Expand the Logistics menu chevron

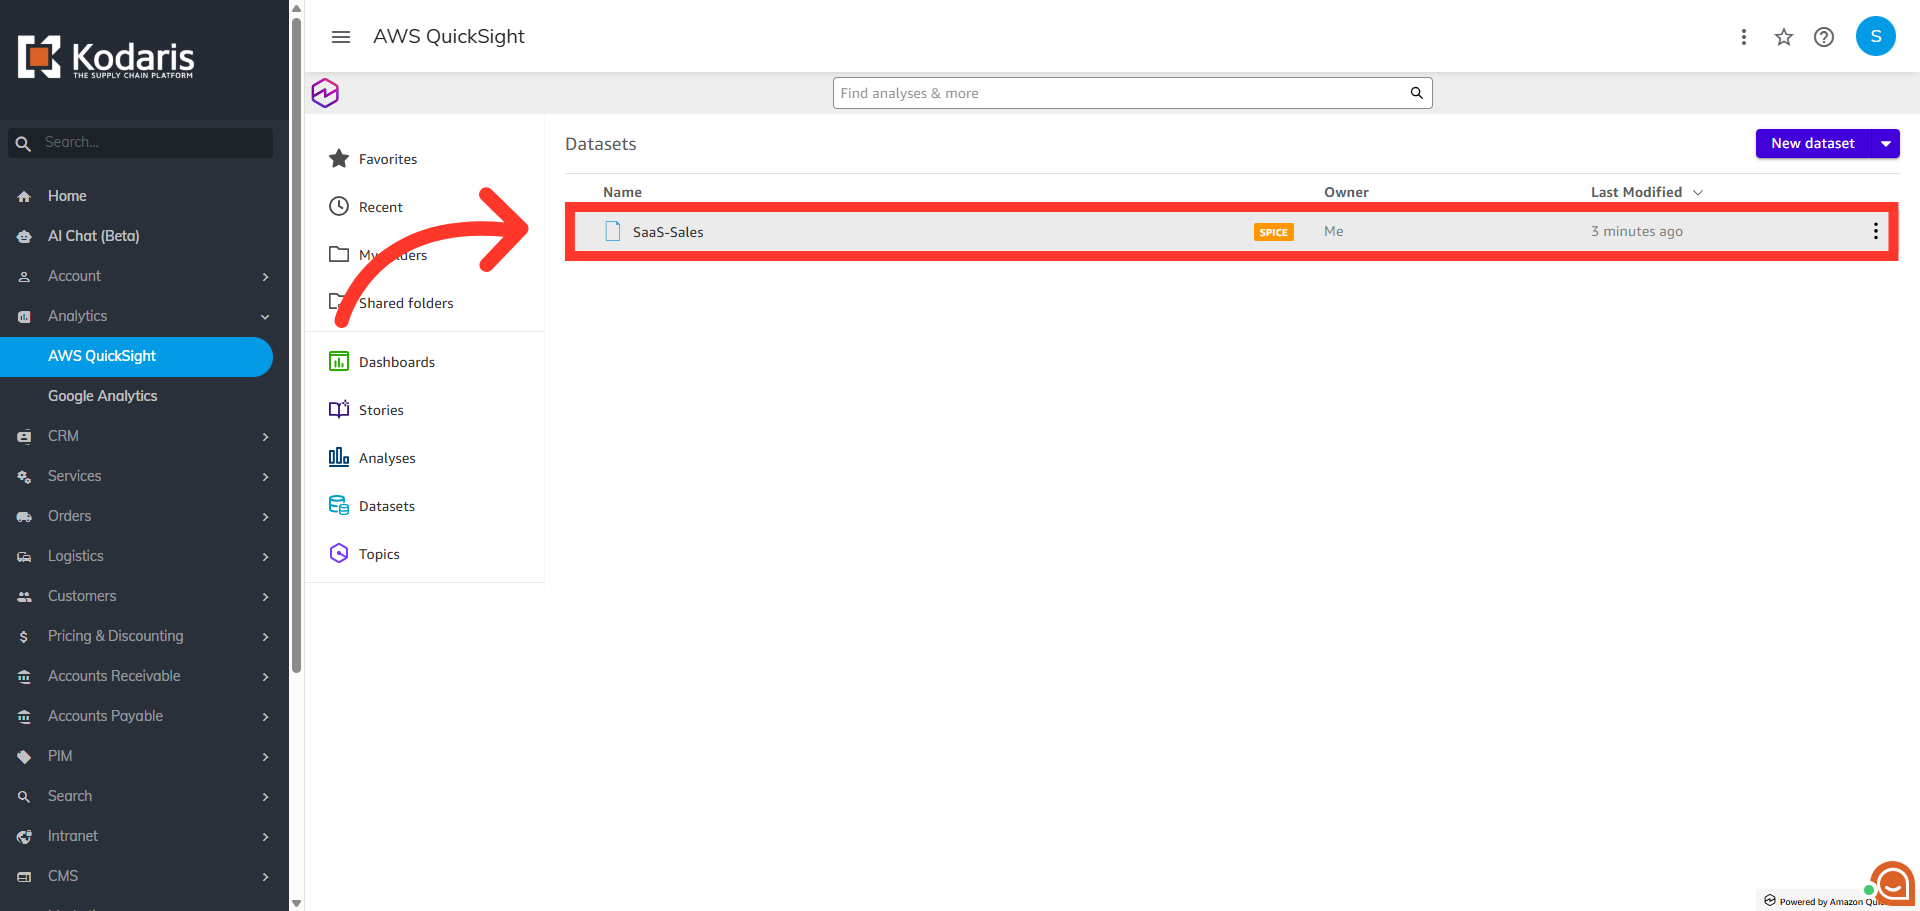point(265,557)
